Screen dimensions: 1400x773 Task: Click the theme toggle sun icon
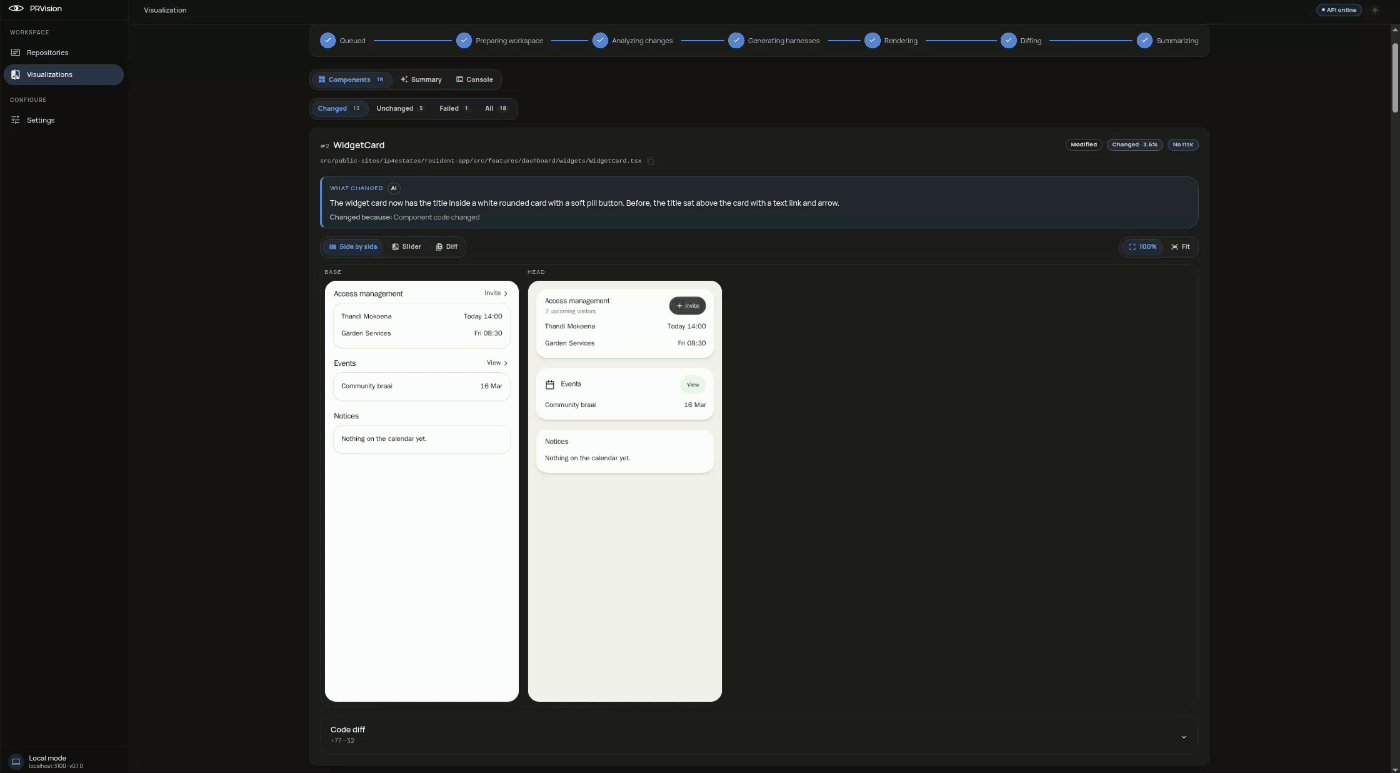click(1375, 10)
